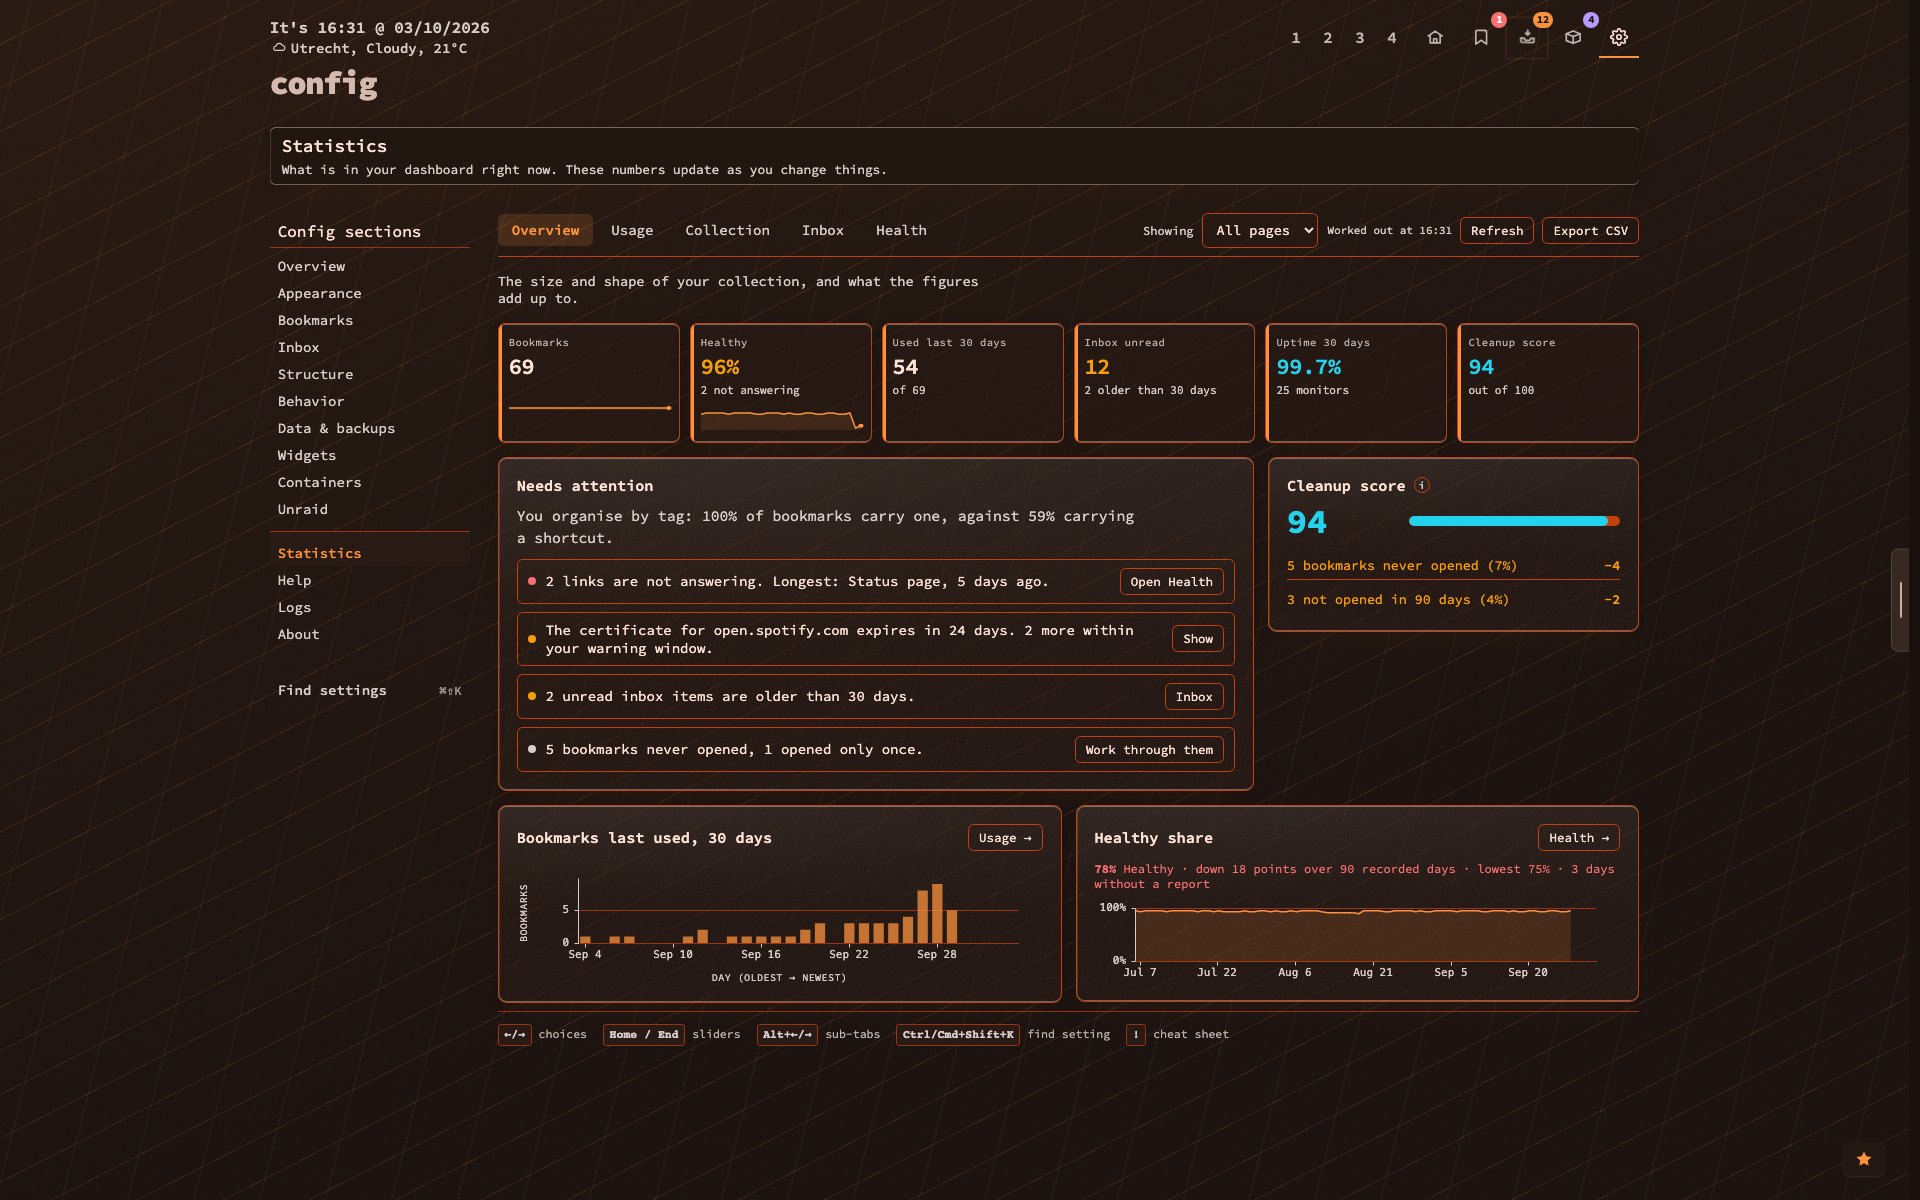Screen dimensions: 1920x1200
Task: Click the Used last 30 days card
Action: [973, 383]
